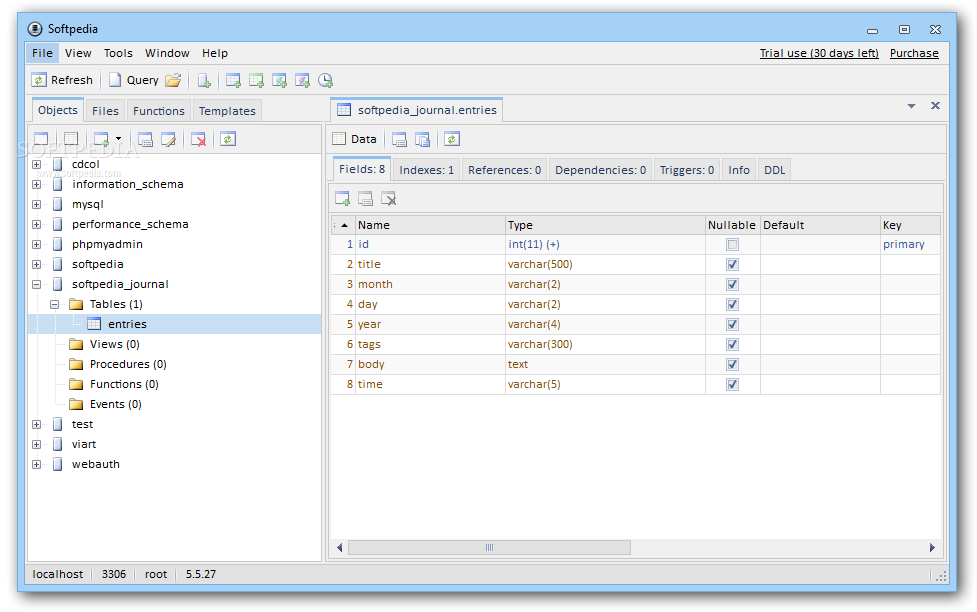Open dropdown arrow next to new object icon
The height and width of the screenshot is (612, 977).
[118, 139]
